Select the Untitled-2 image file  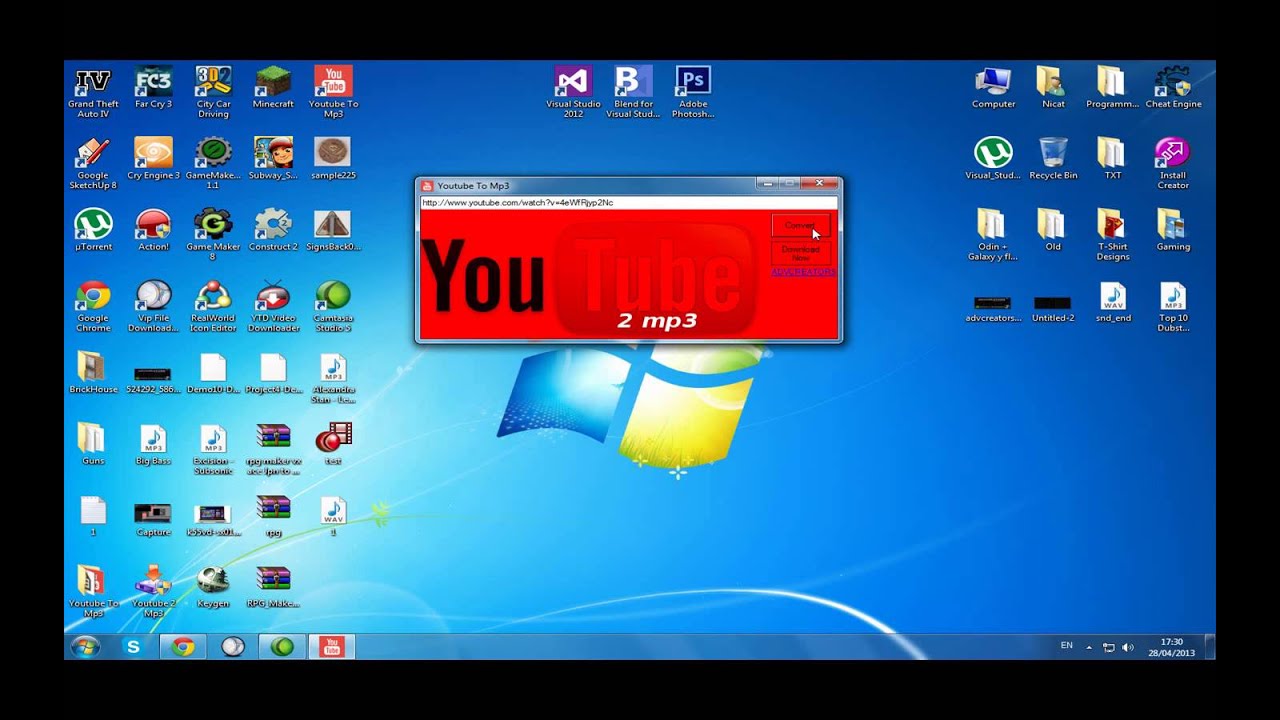click(x=1053, y=307)
